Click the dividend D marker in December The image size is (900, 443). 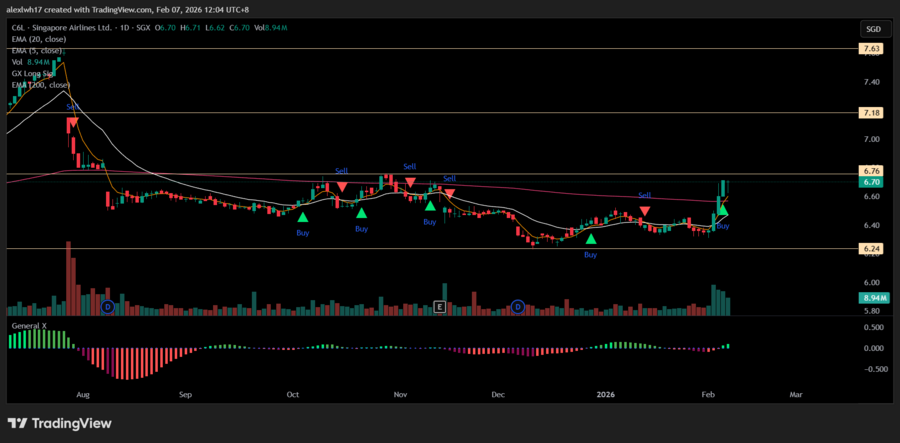pos(518,306)
